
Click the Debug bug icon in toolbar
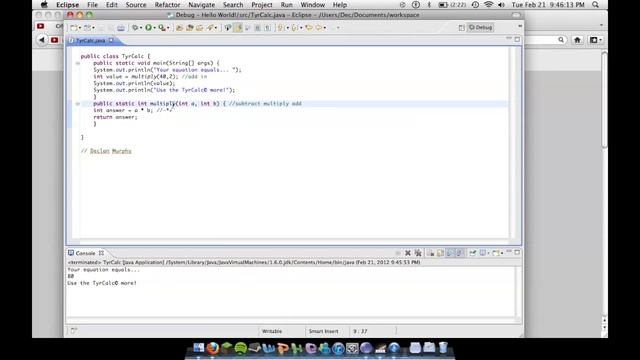point(135,27)
